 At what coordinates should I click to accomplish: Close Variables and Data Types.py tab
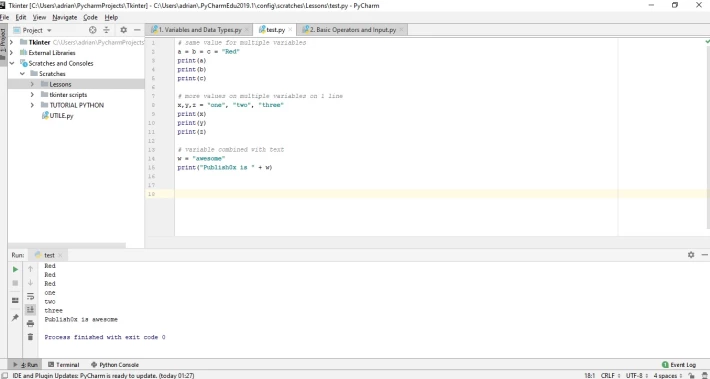pos(247,30)
